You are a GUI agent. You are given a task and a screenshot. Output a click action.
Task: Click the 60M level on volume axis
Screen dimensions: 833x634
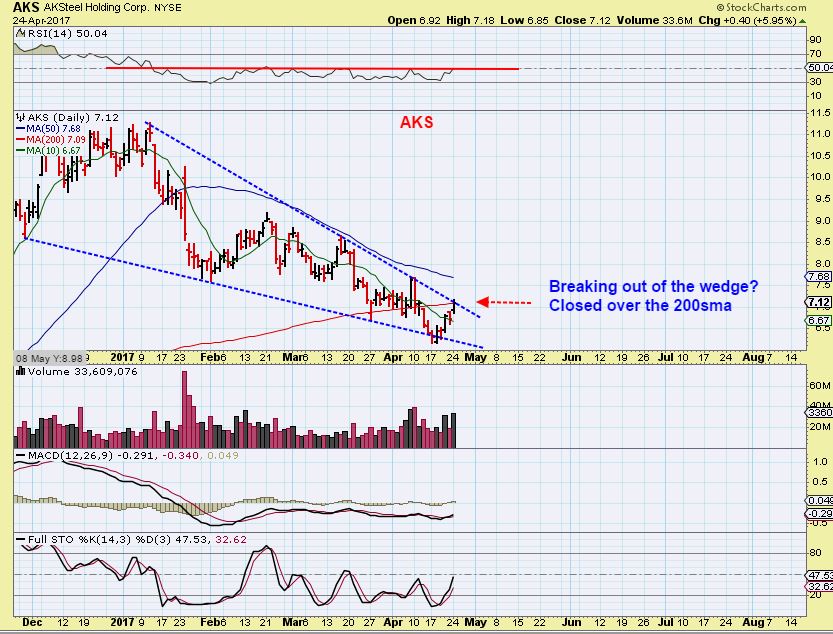pyautogui.click(x=820, y=386)
